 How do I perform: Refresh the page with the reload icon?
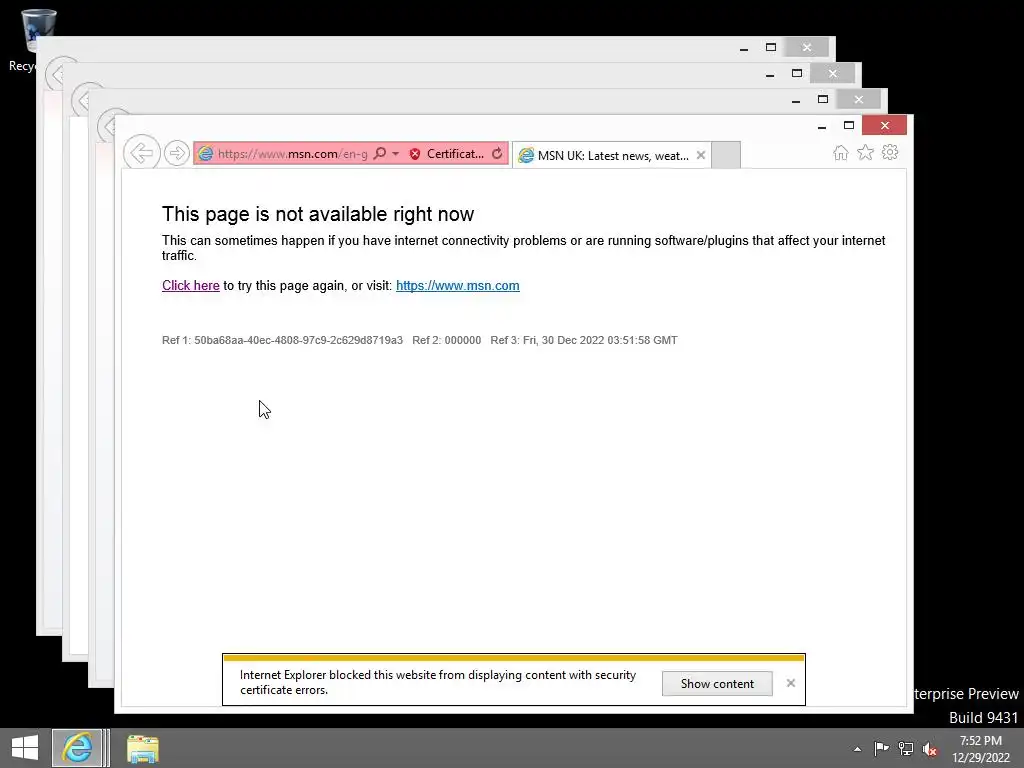tap(497, 153)
